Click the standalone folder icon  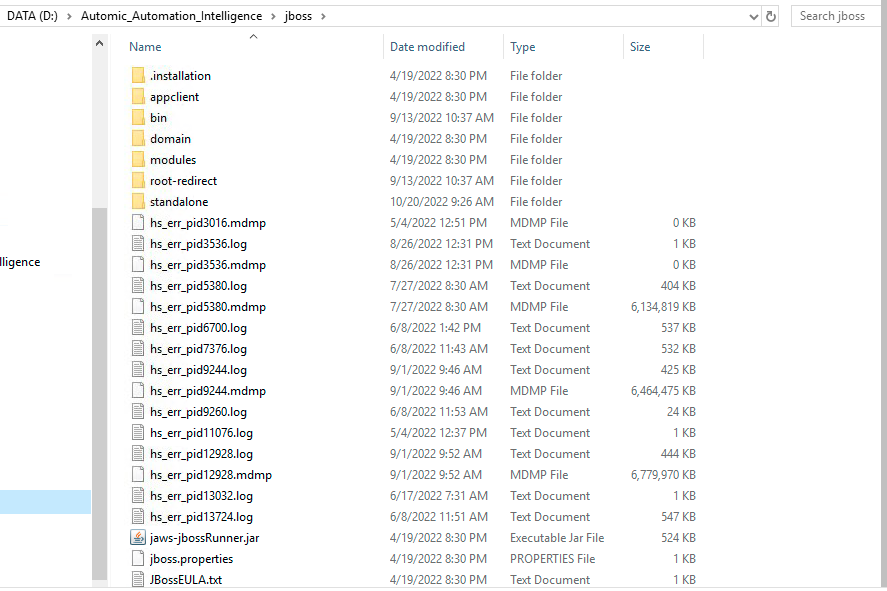click(x=138, y=201)
